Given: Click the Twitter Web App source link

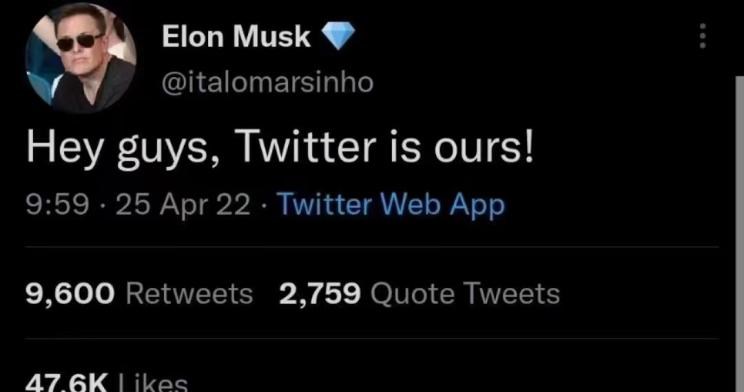Looking at the screenshot, I should pyautogui.click(x=391, y=205).
